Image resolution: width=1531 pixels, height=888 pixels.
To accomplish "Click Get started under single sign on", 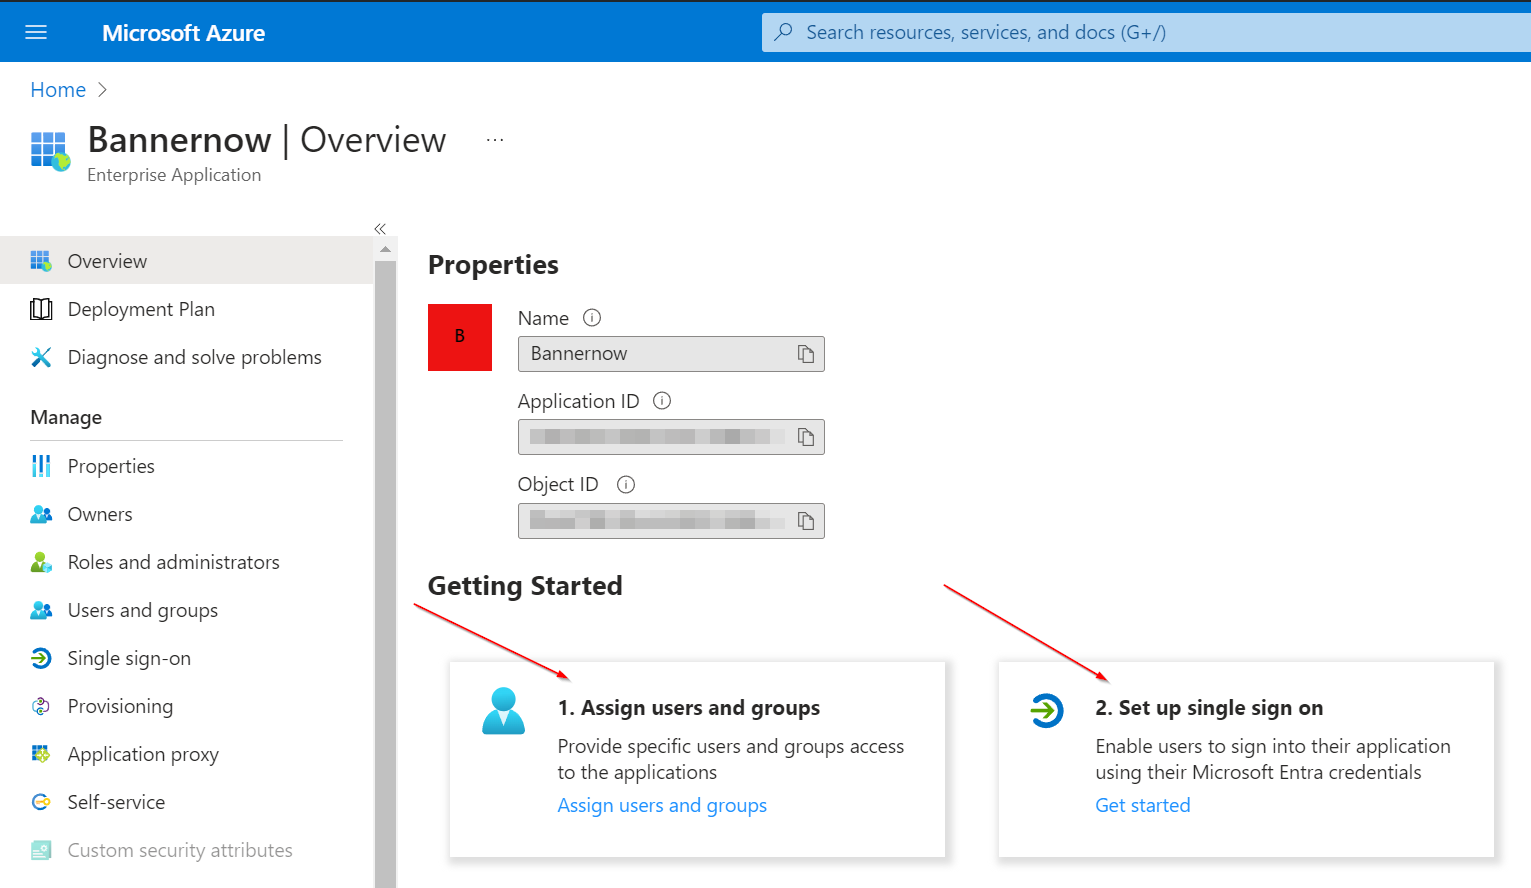I will pos(1143,805).
